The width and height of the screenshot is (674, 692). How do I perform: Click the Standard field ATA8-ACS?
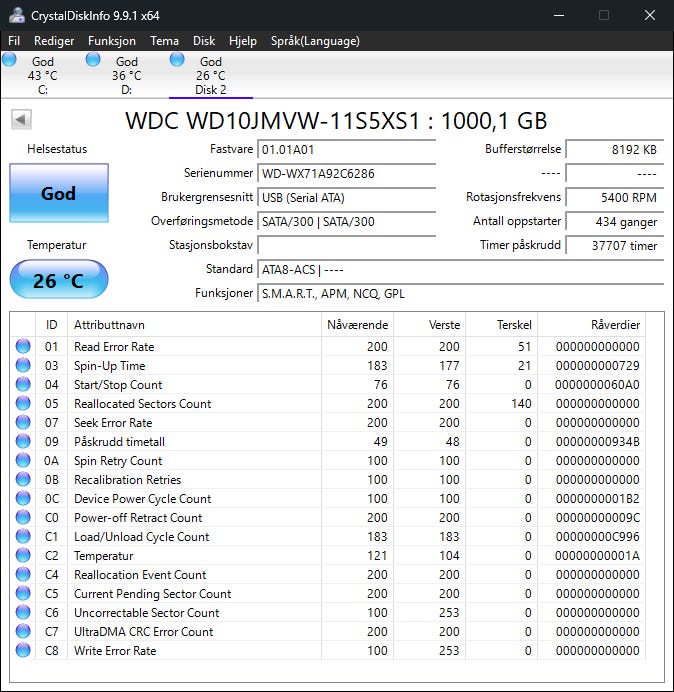(x=460, y=269)
